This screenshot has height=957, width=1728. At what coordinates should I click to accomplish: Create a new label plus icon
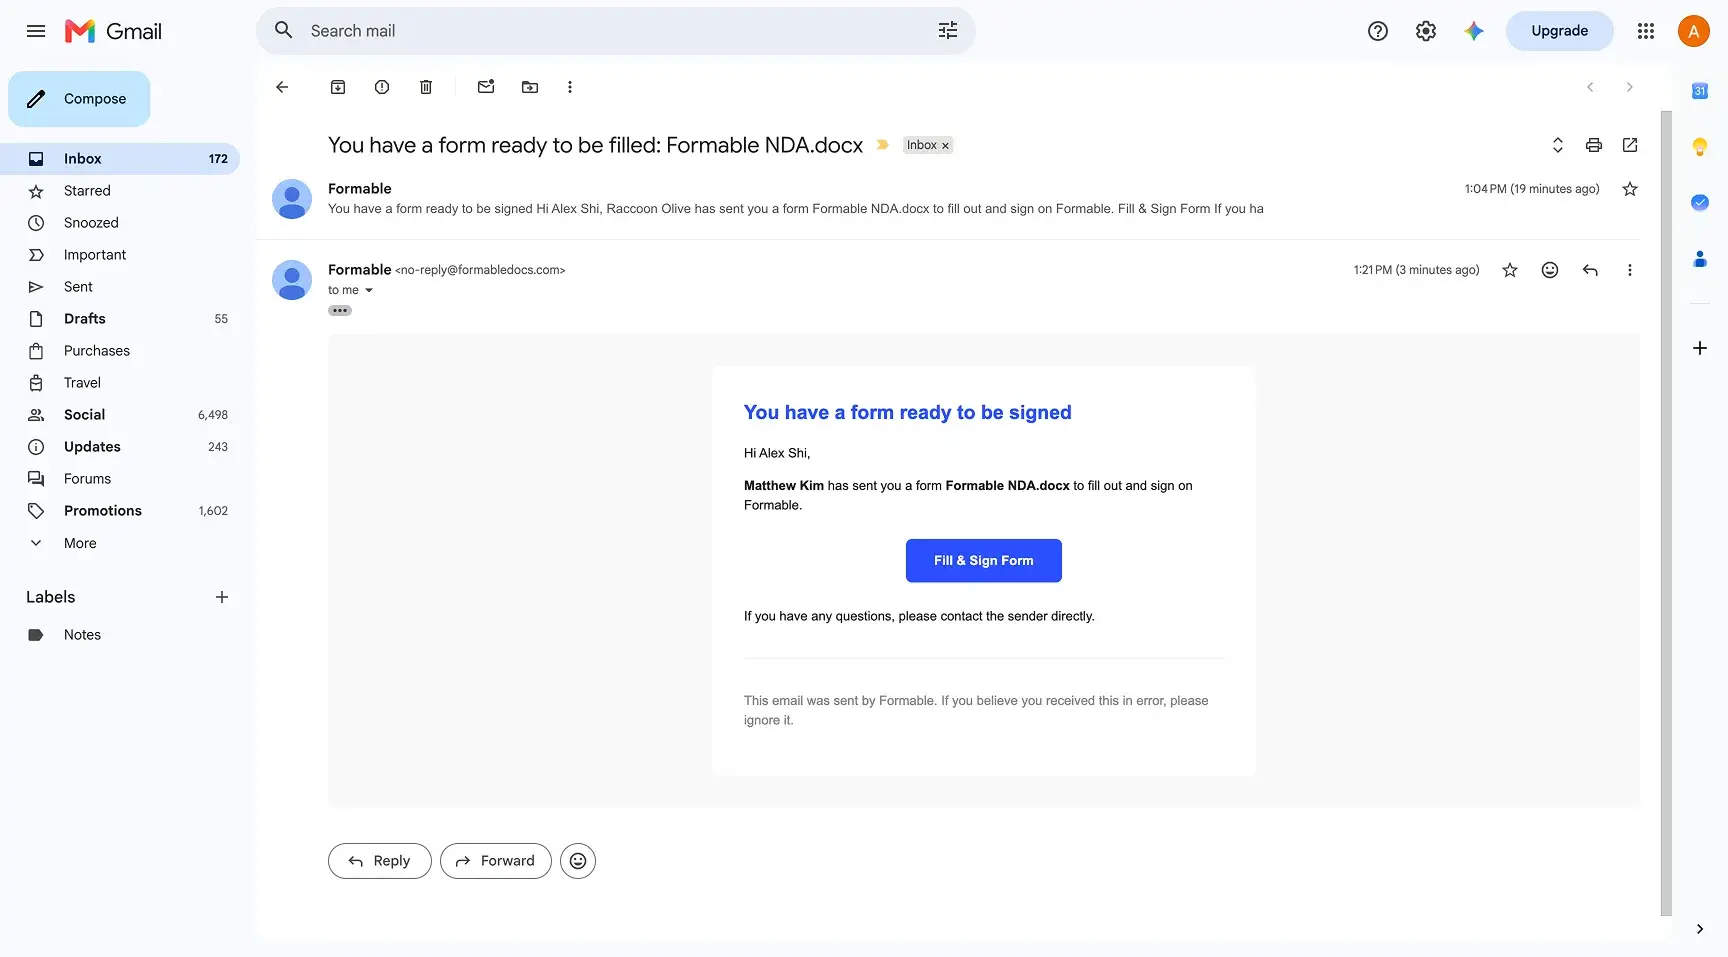coord(222,597)
